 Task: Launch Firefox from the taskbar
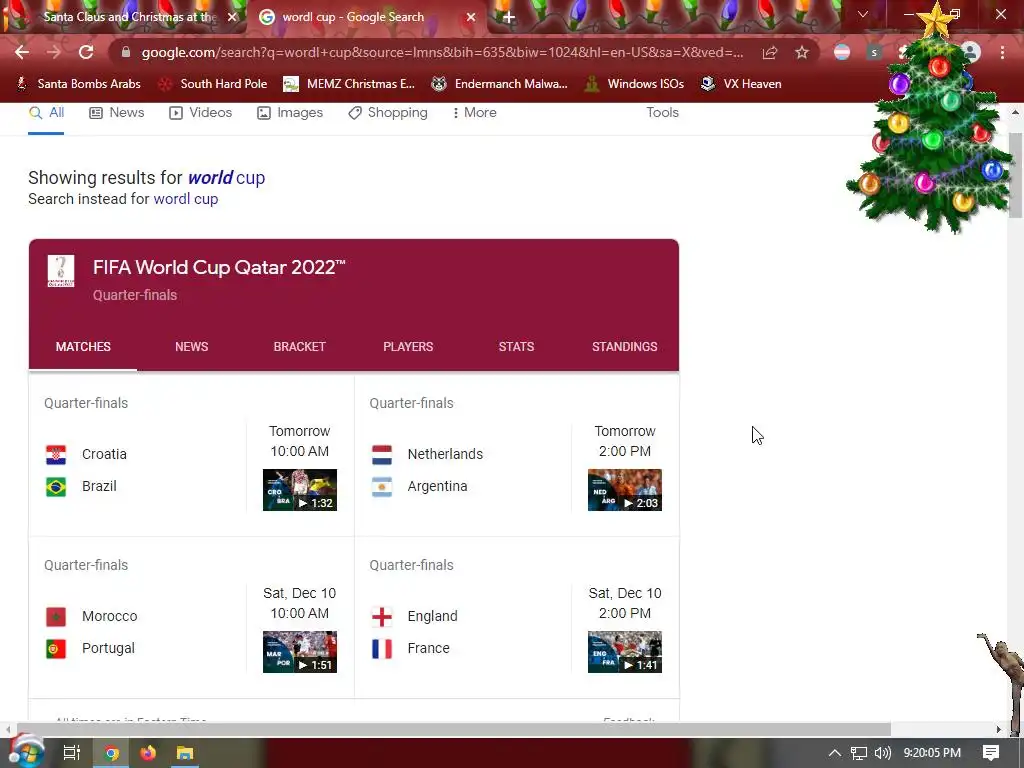point(148,753)
